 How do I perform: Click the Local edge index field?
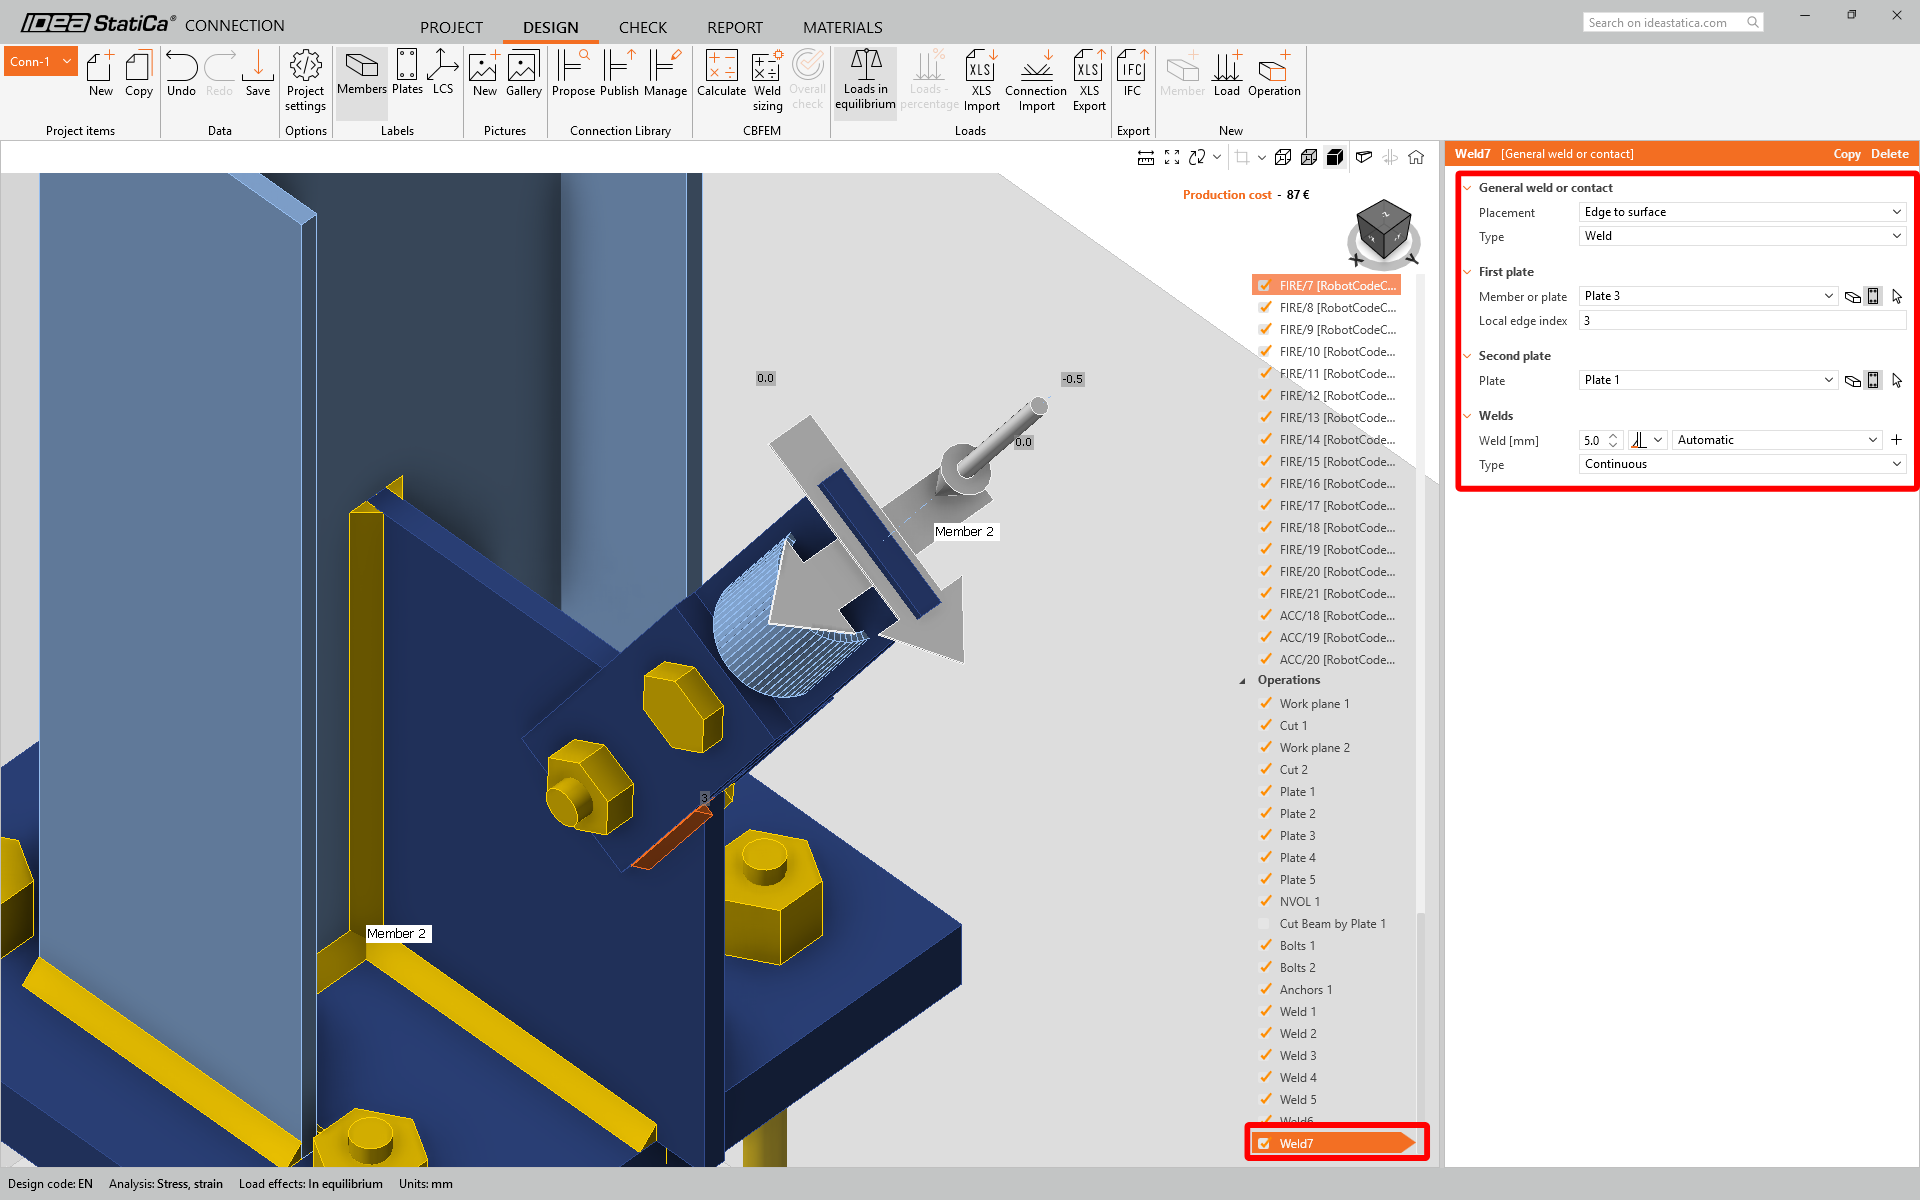point(1742,321)
